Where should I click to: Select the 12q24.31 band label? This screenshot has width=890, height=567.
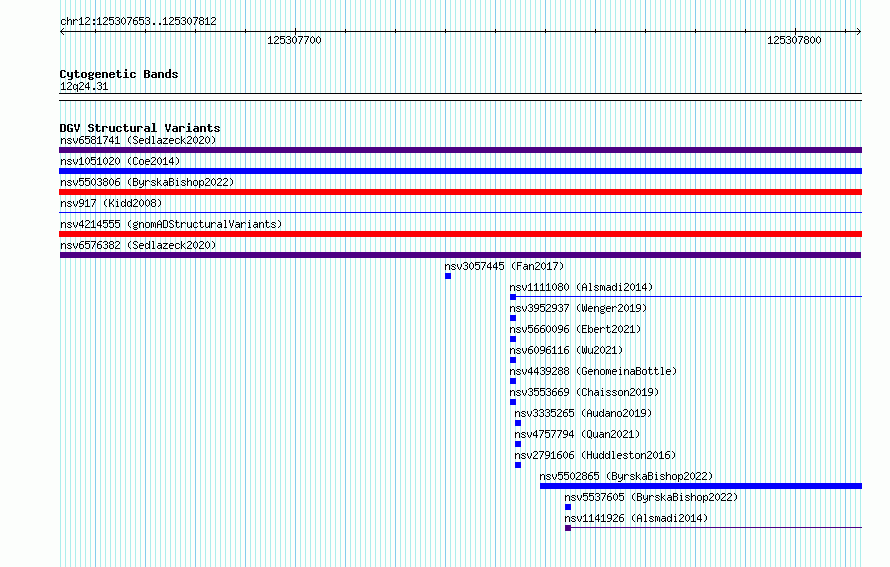tap(84, 86)
